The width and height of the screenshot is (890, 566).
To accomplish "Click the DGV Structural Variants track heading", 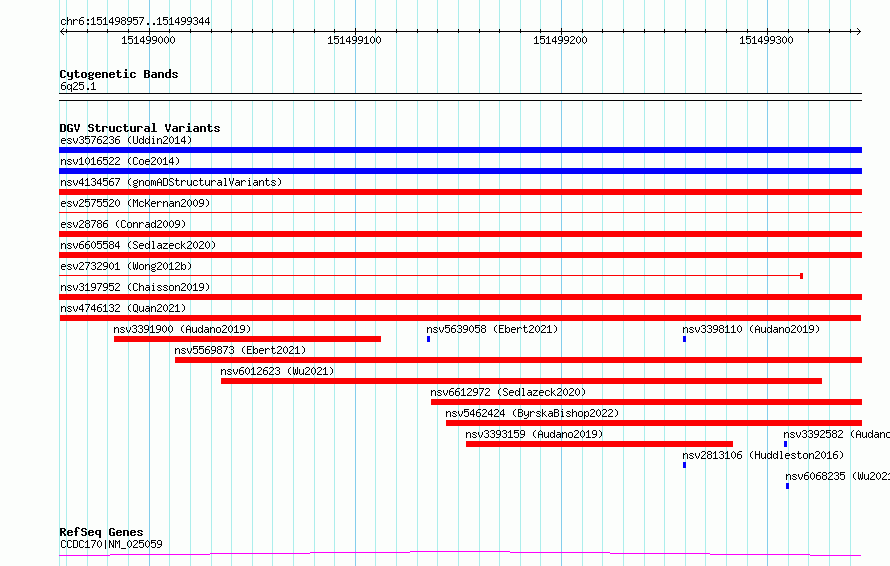I will 140,128.
